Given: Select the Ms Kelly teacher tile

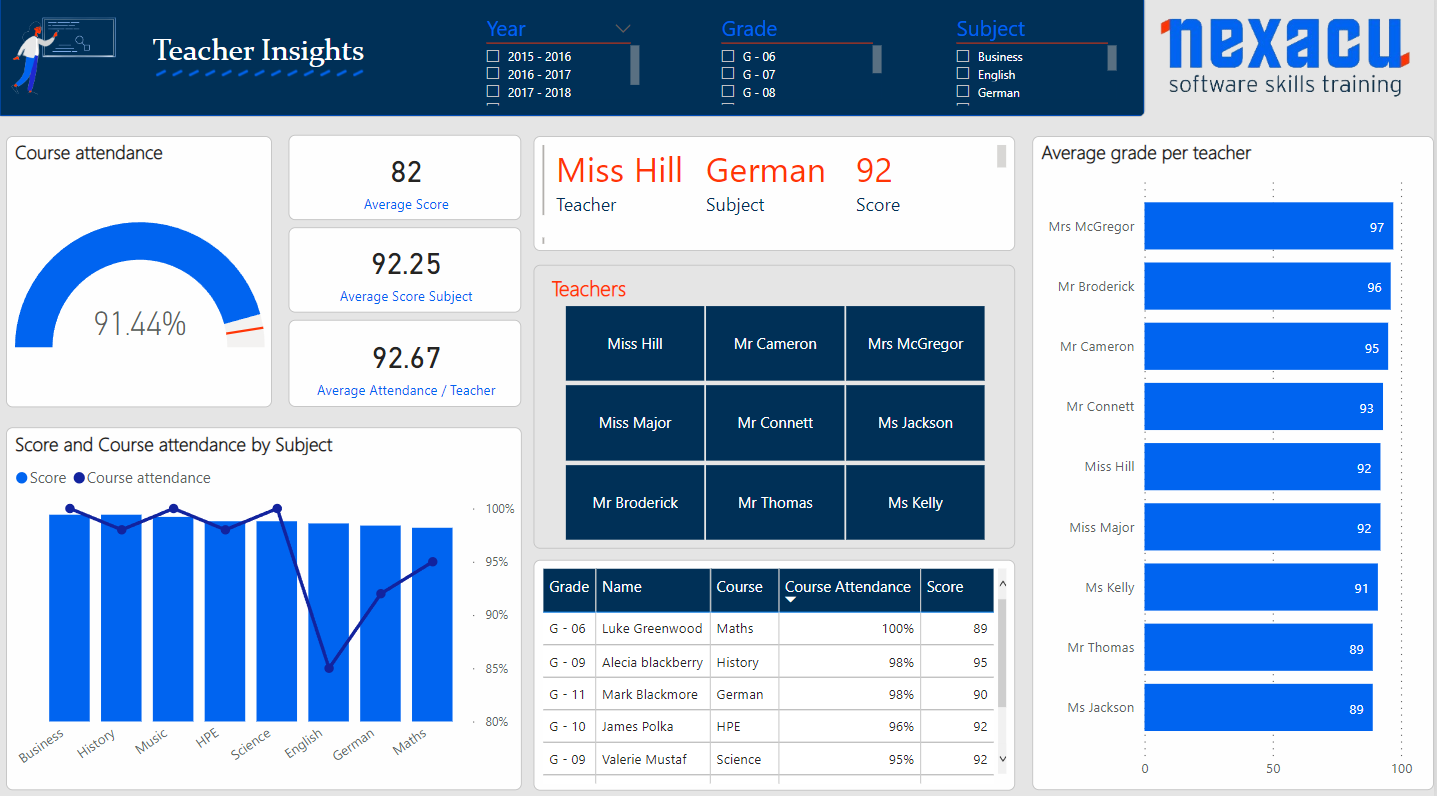Looking at the screenshot, I should coord(915,502).
